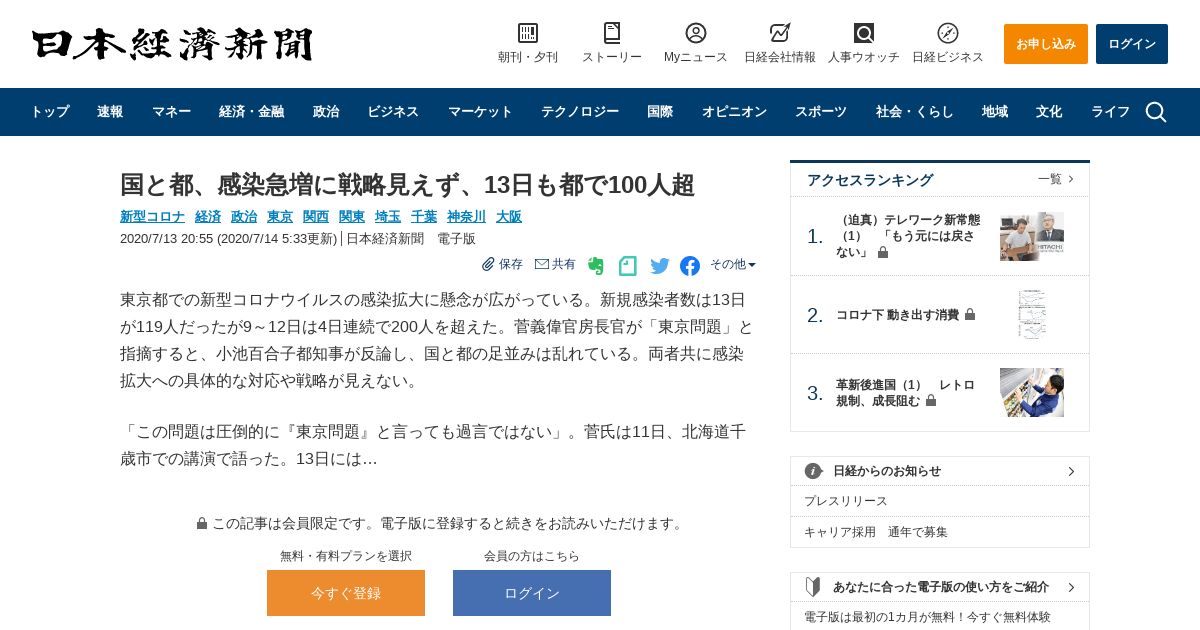Viewport: 1200px width, 630px height.
Task: Share article to Evernote elephant icon
Action: [x=596, y=266]
